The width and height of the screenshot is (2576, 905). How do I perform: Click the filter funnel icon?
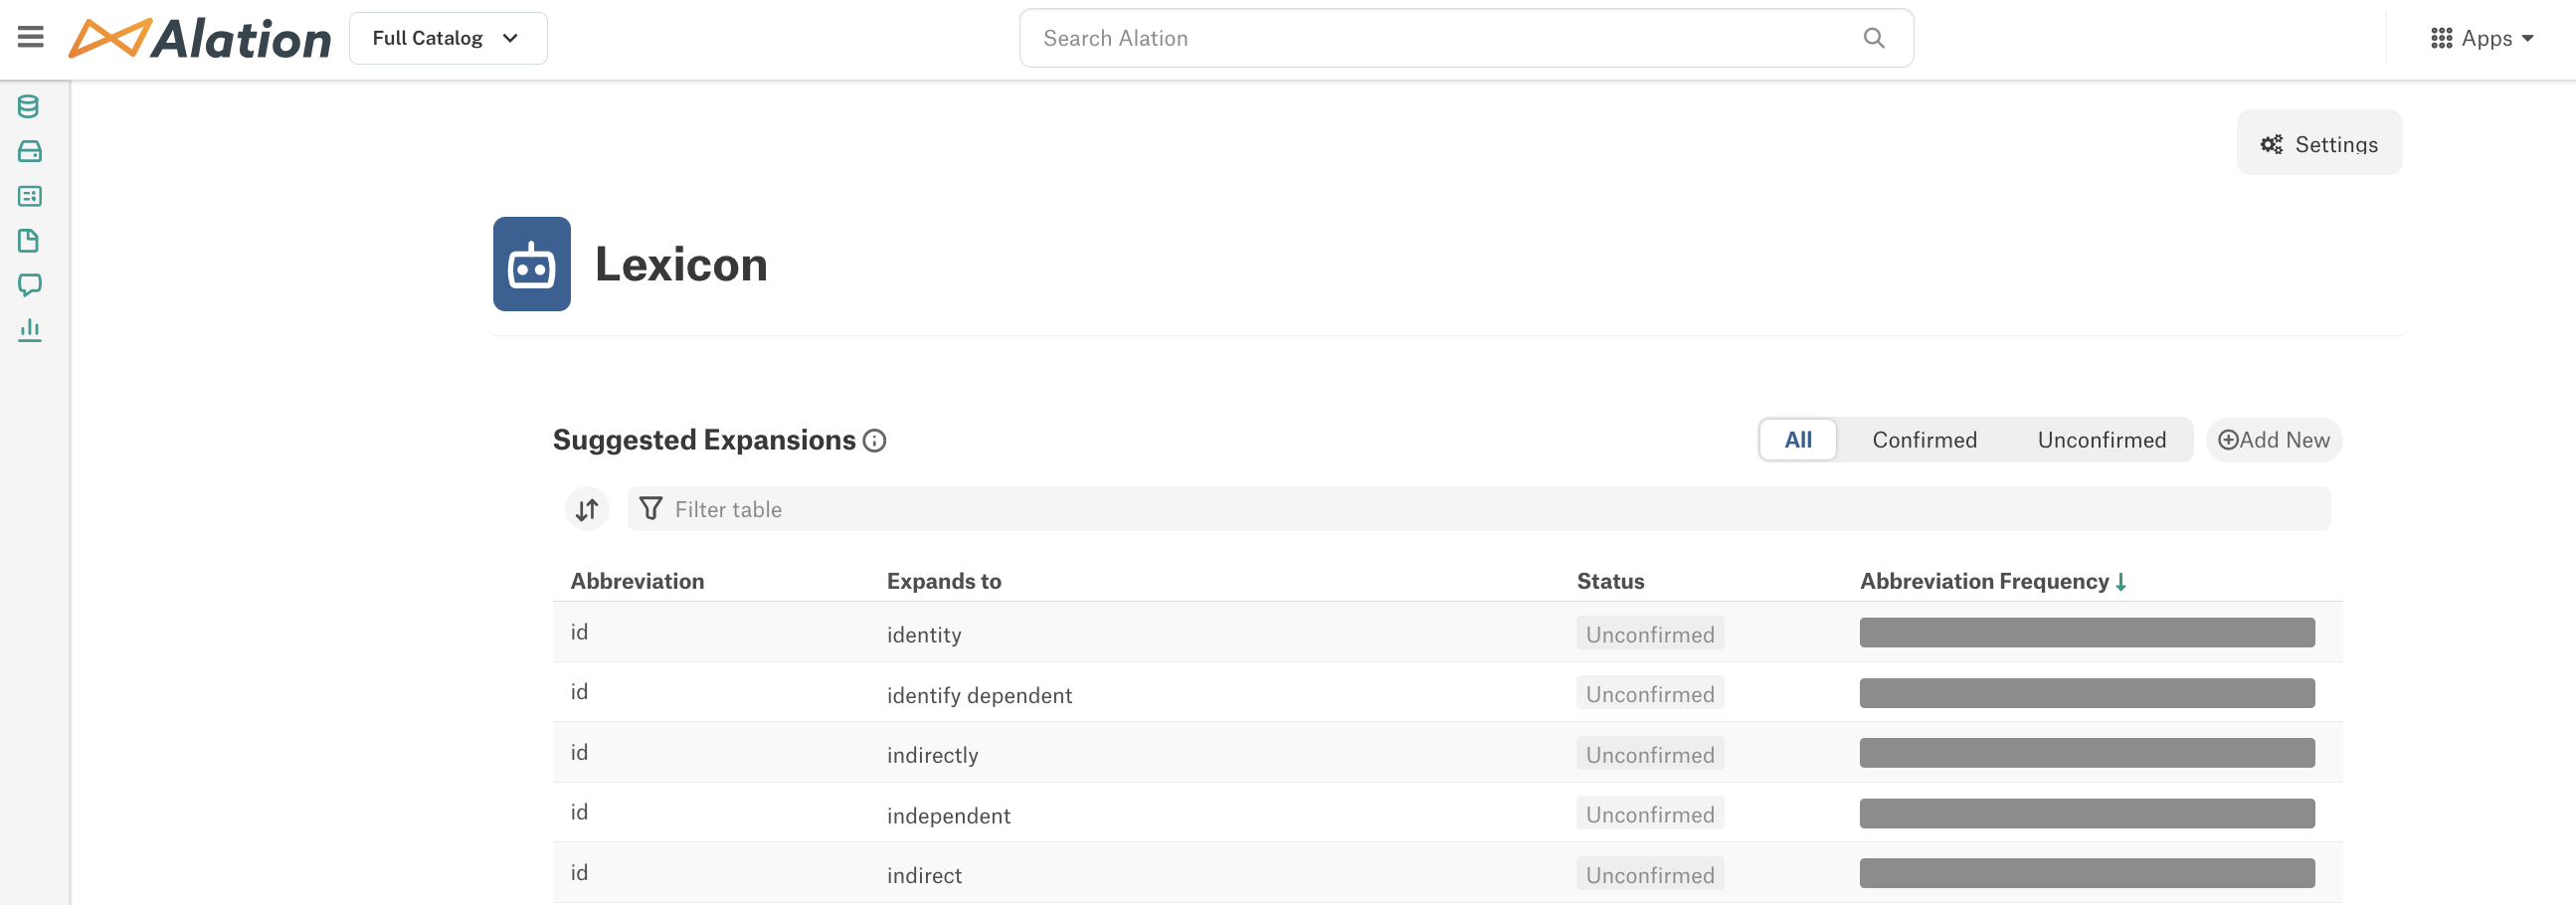(x=650, y=509)
